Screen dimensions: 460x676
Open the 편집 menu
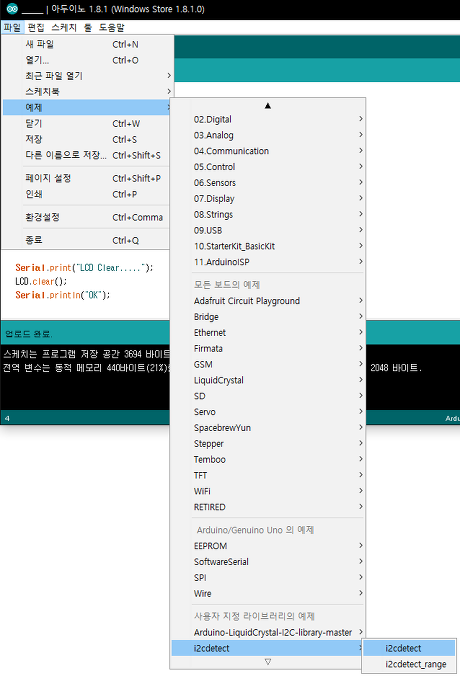[x=36, y=28]
